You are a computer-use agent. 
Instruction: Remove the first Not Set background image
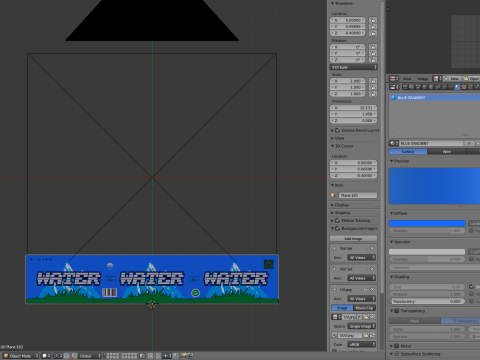372,248
